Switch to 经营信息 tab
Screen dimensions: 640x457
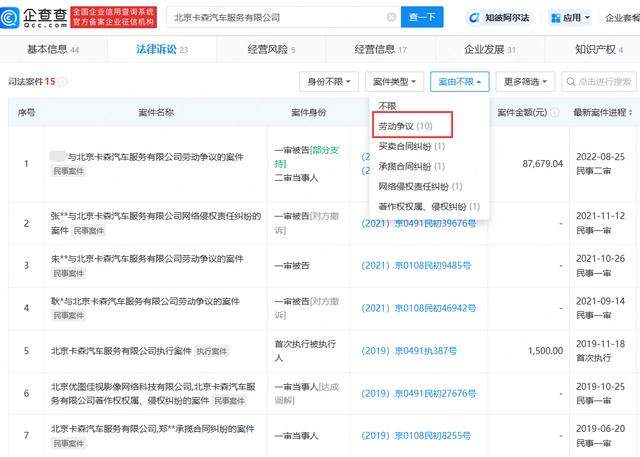pos(380,49)
